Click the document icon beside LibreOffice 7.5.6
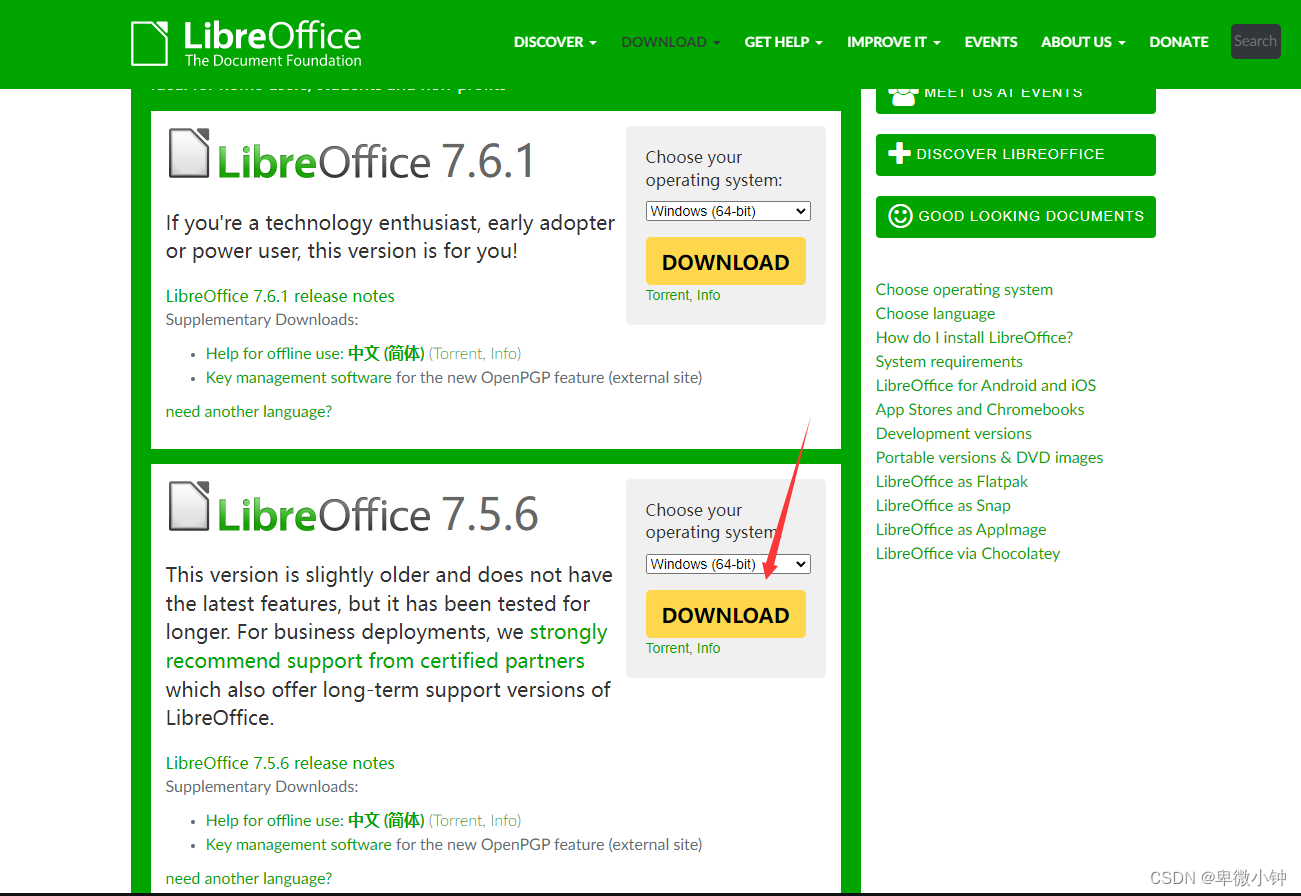1301x896 pixels. pyautogui.click(x=189, y=506)
